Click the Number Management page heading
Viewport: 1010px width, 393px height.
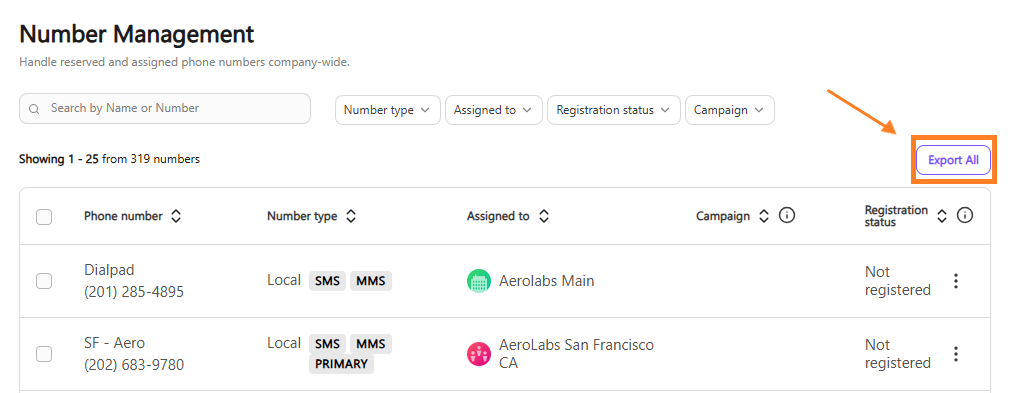point(137,34)
